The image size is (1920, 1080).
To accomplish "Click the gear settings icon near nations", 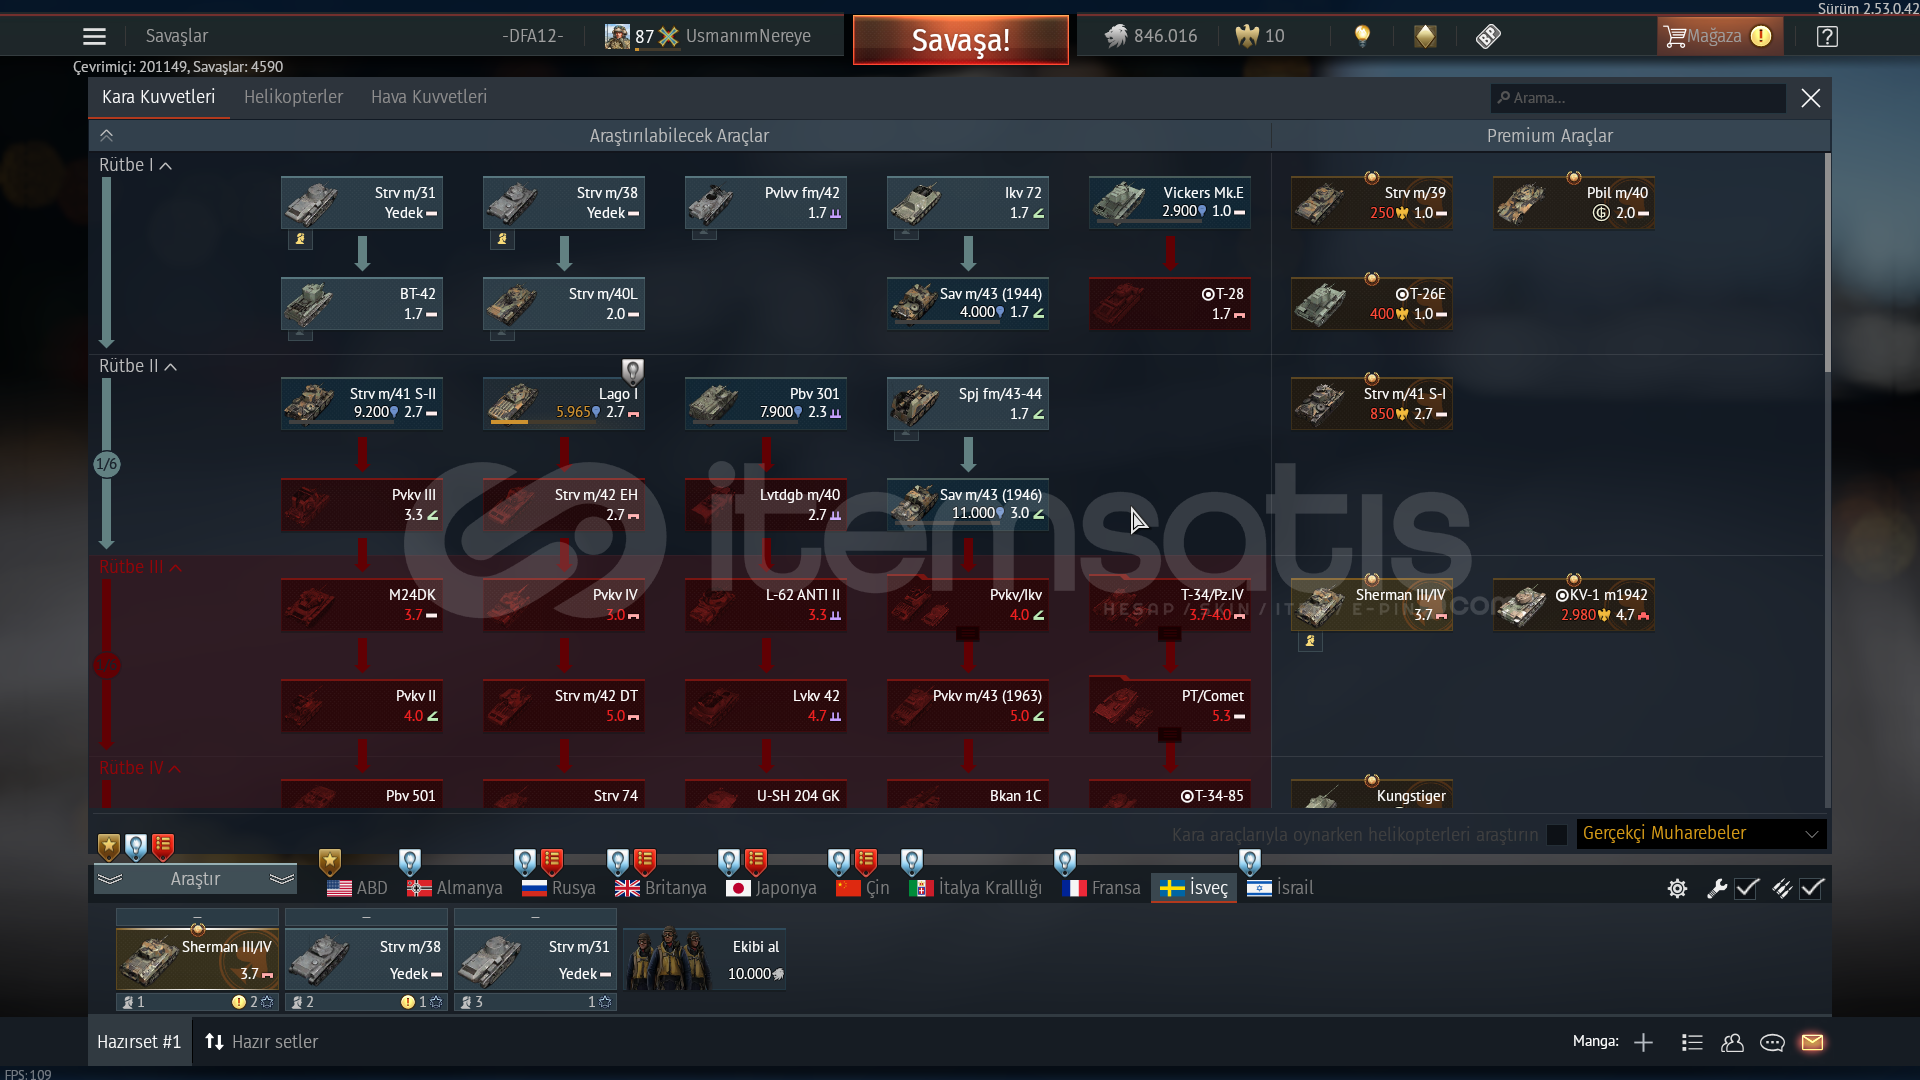I will click(1677, 888).
